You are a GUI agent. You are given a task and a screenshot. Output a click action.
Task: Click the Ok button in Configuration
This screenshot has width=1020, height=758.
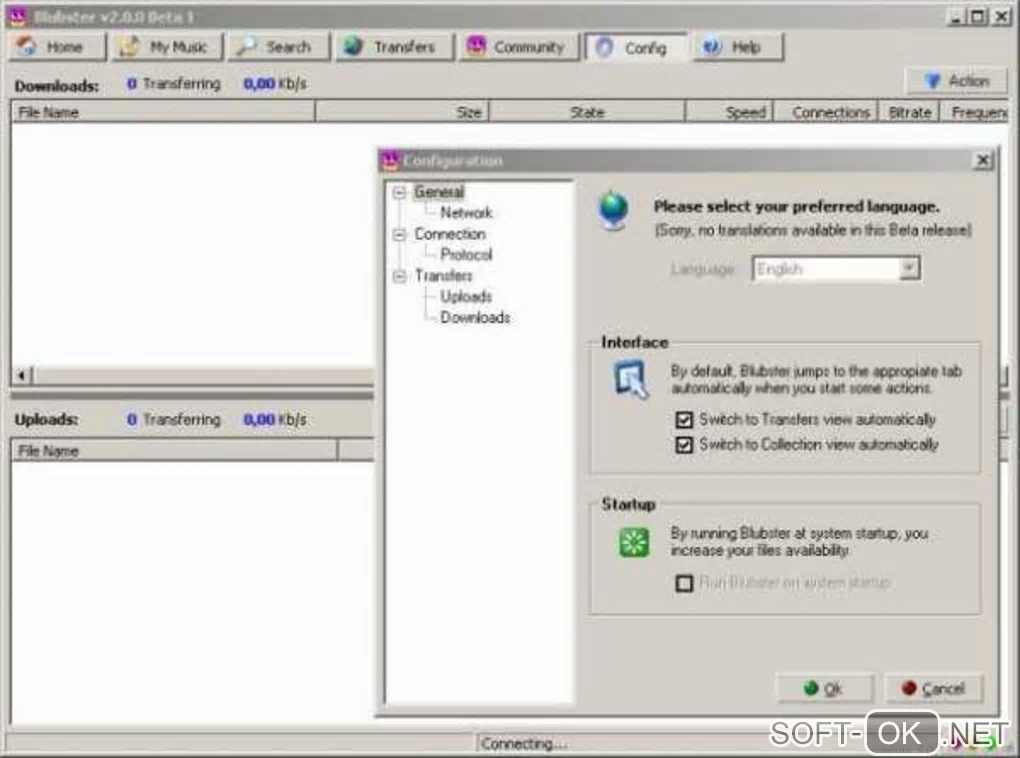pos(824,688)
